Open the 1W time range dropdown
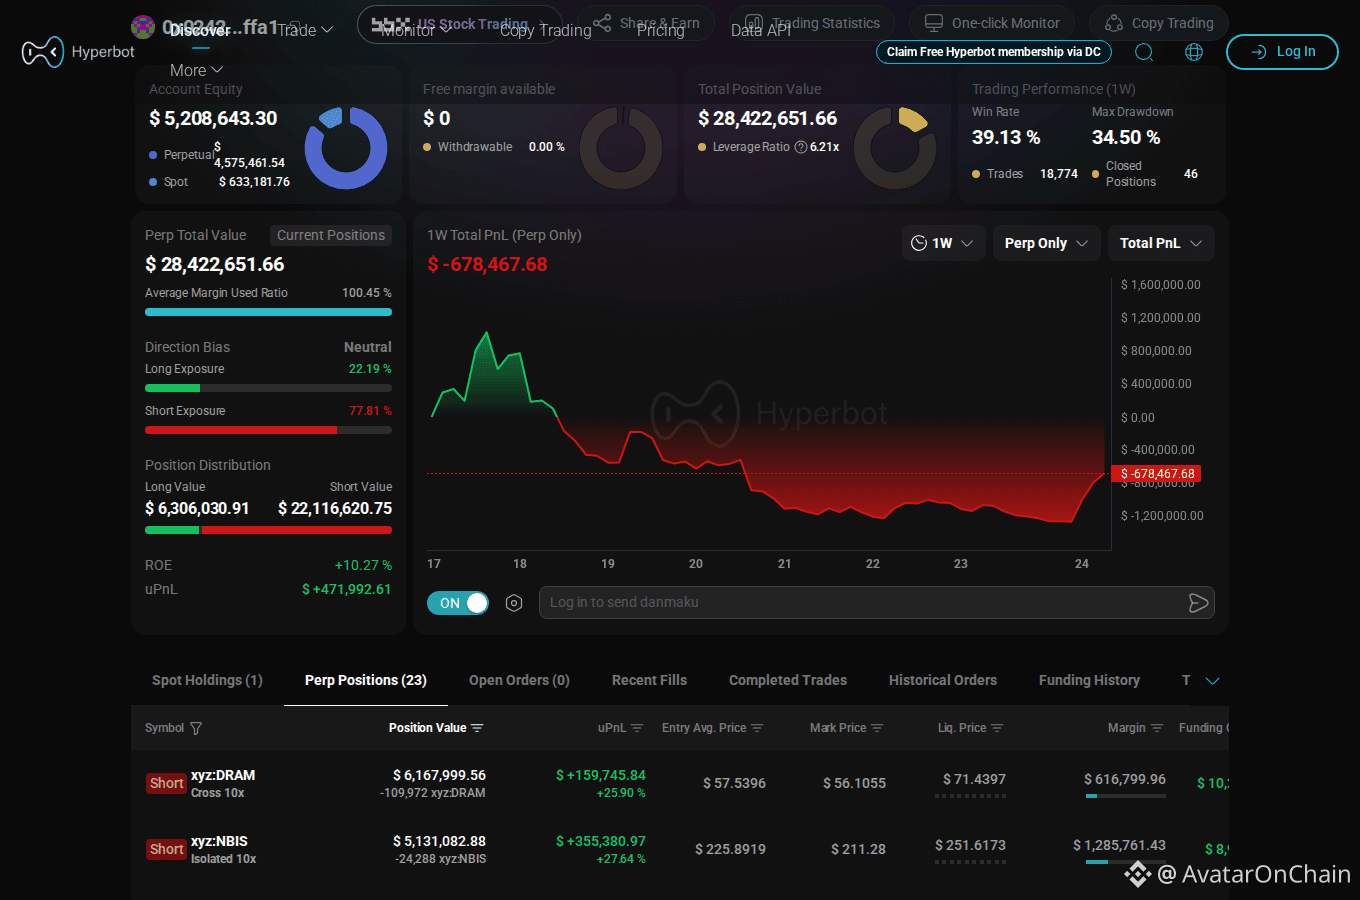The width and height of the screenshot is (1360, 900). click(944, 243)
